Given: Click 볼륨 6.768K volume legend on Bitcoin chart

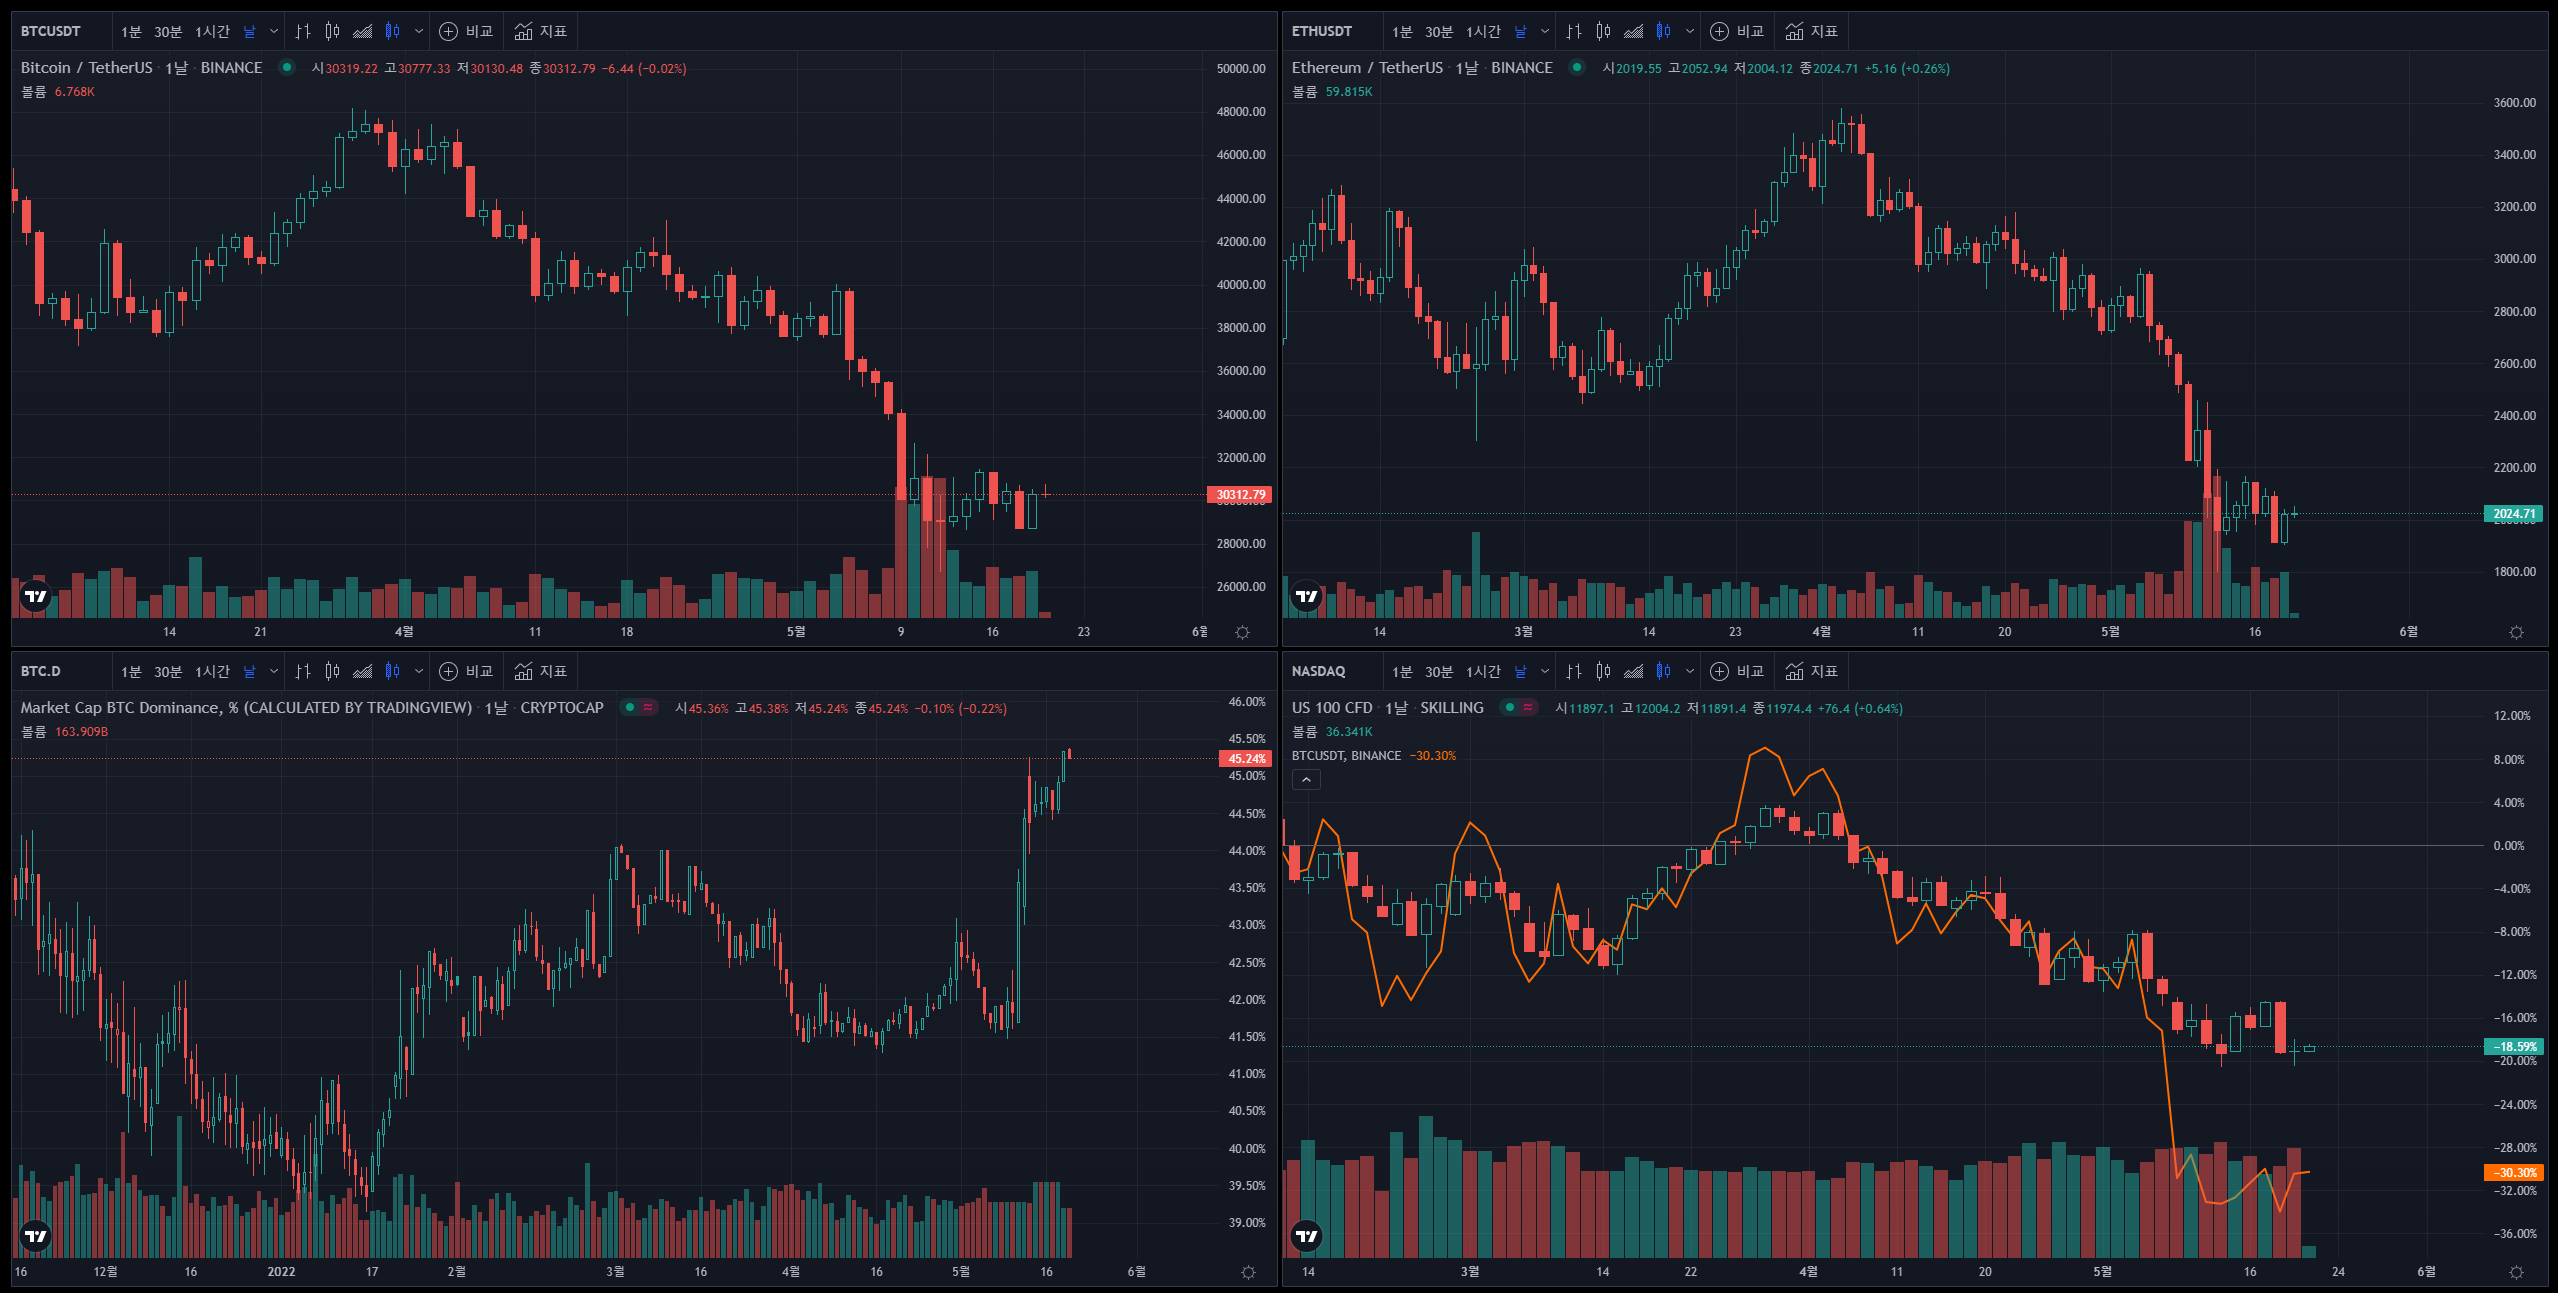Looking at the screenshot, I should pos(58,91).
